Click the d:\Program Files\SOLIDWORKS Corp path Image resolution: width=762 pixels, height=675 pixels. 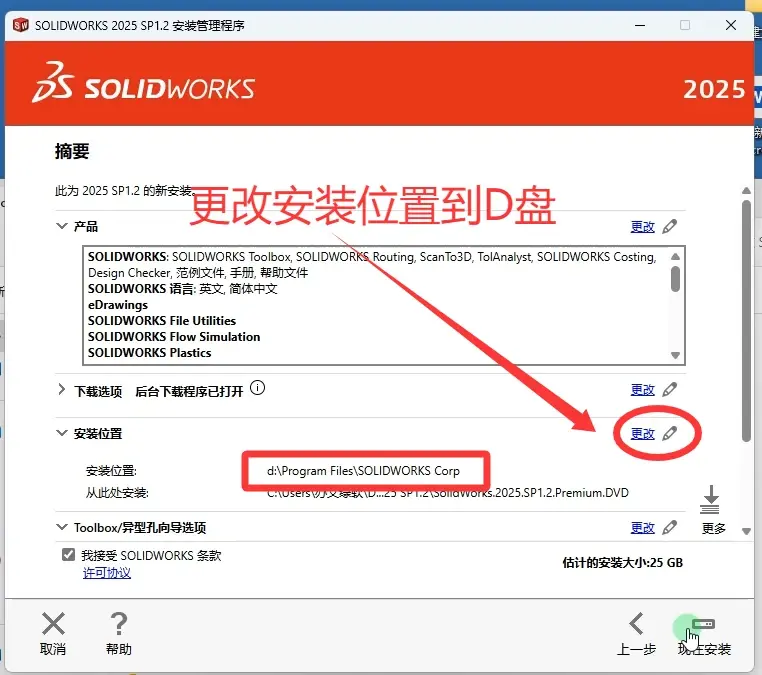[x=363, y=471]
